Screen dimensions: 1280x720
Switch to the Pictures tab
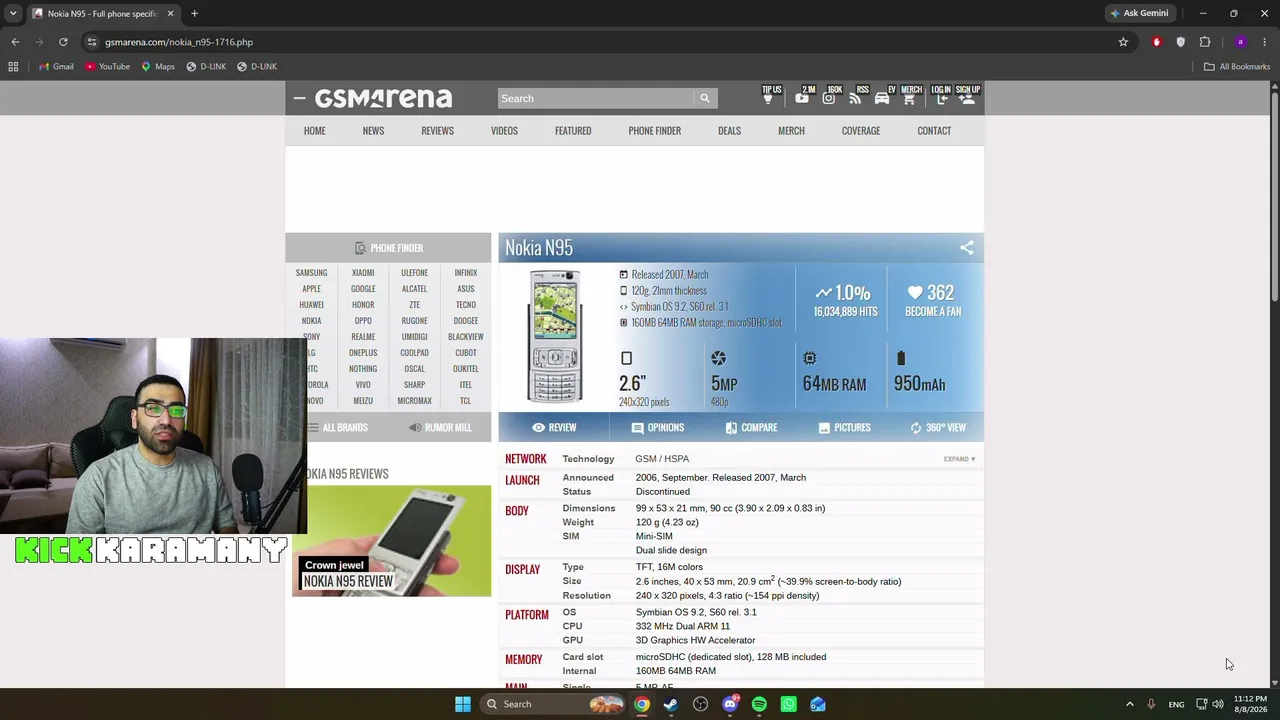click(x=845, y=428)
